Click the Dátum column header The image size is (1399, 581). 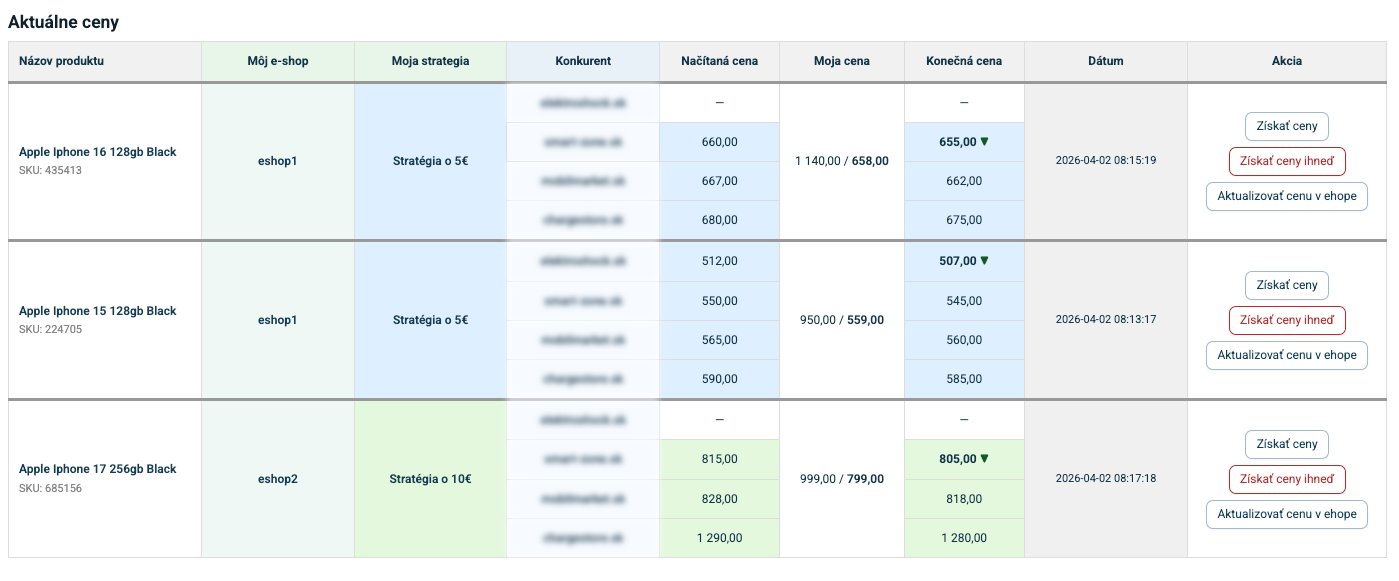[1105, 61]
